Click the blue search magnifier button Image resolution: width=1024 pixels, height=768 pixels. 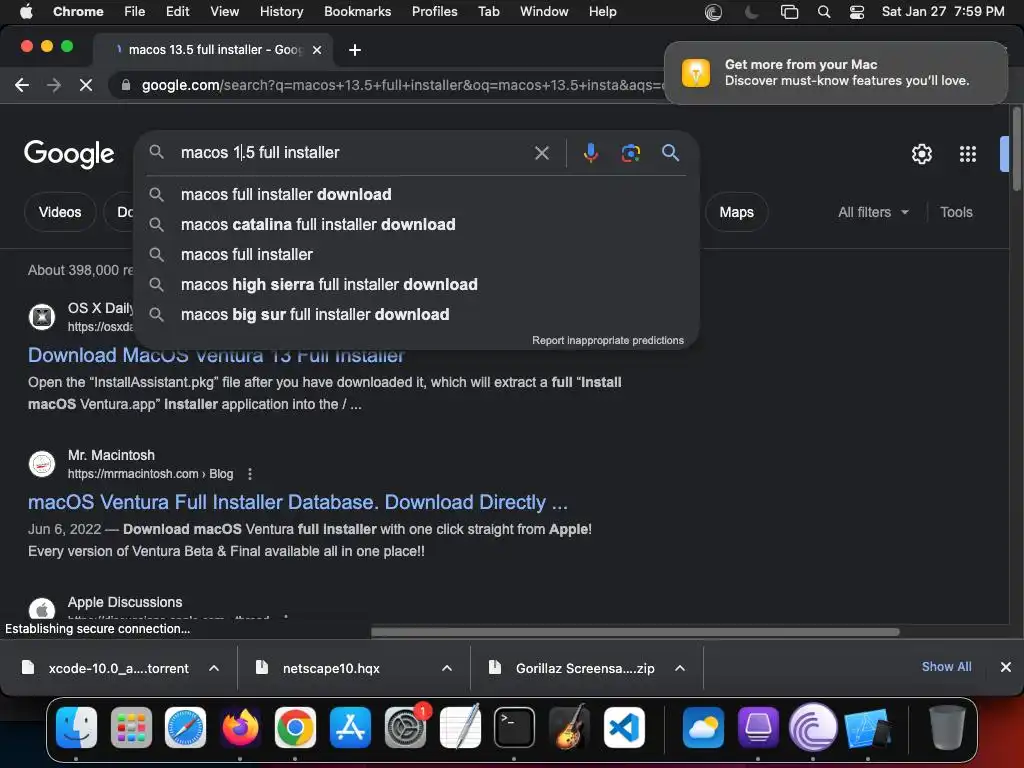click(x=670, y=153)
